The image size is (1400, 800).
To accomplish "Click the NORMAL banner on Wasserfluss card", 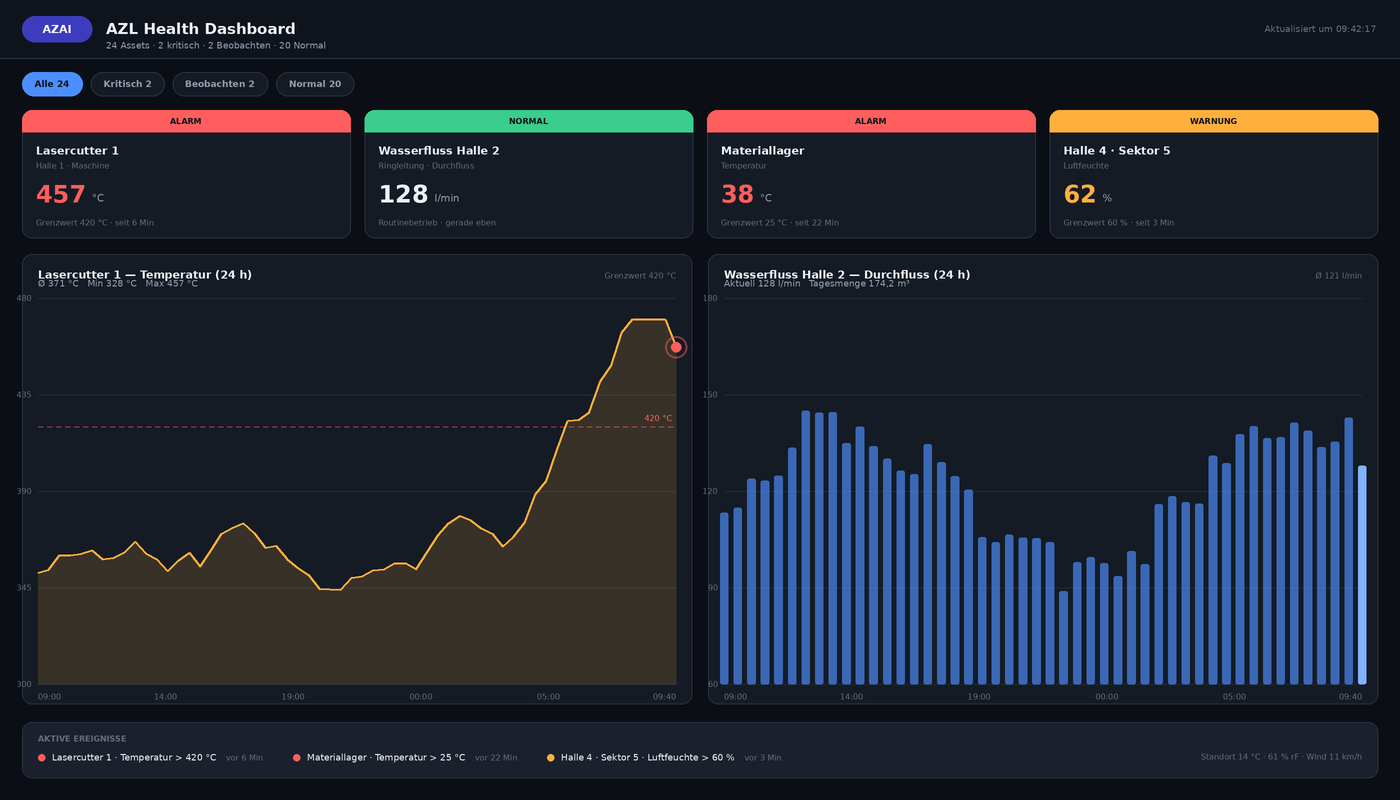I will coord(528,121).
